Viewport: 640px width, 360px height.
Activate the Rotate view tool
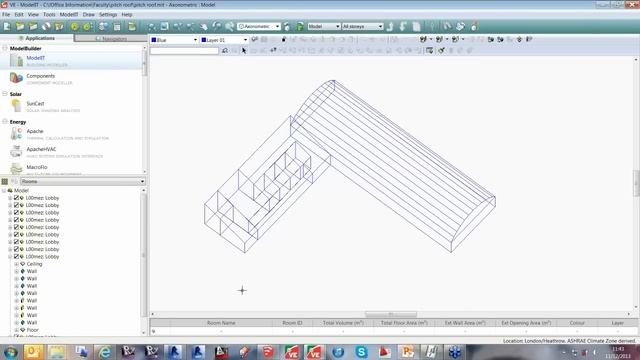pos(216,27)
